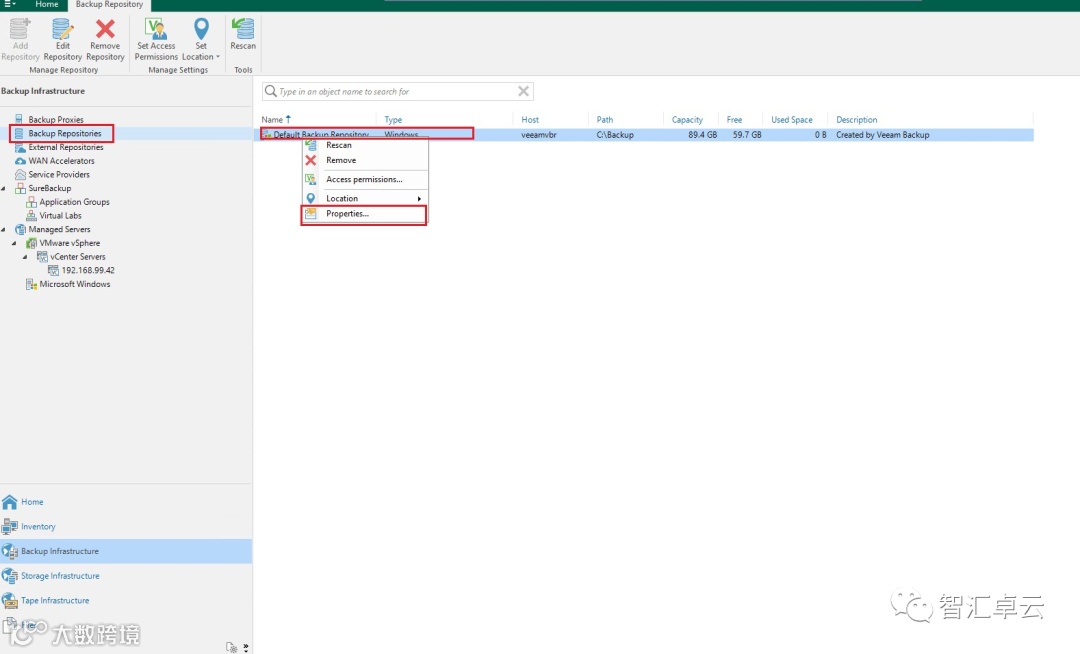Select Backup Proxies in the tree
The height and width of the screenshot is (654, 1080).
(x=56, y=120)
